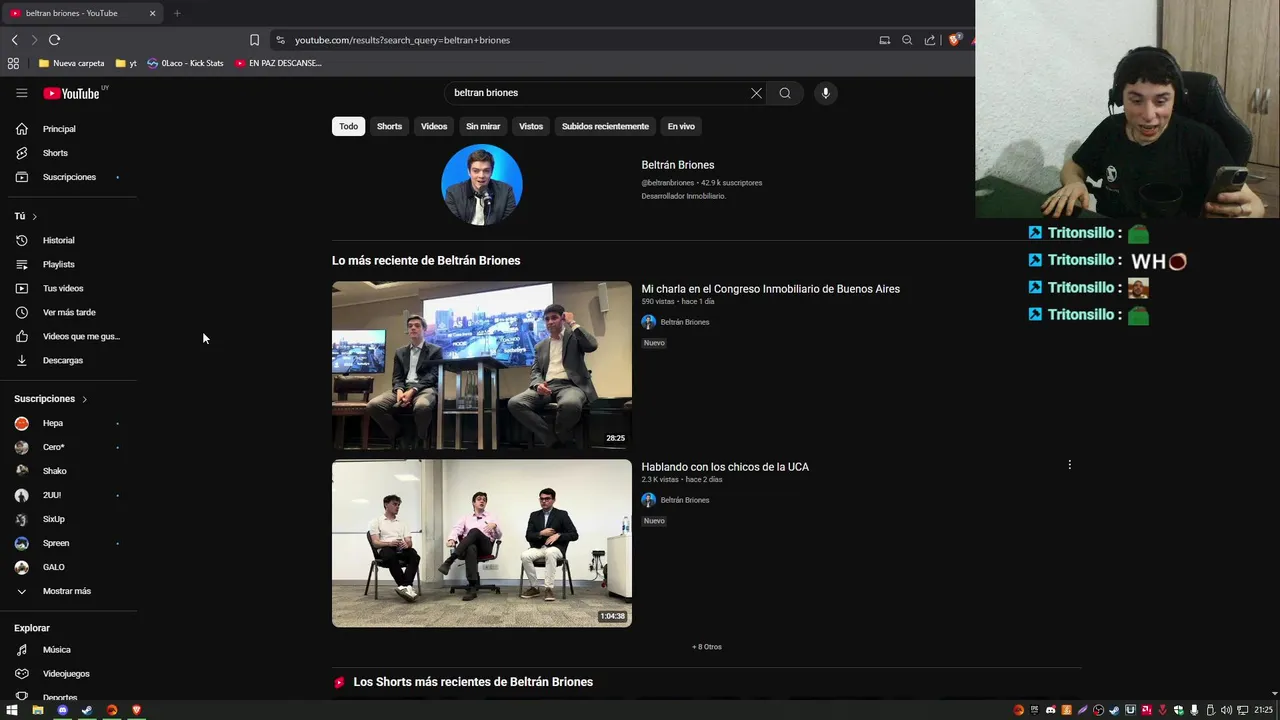
Task: Open a new browser tab
Action: tap(177, 13)
